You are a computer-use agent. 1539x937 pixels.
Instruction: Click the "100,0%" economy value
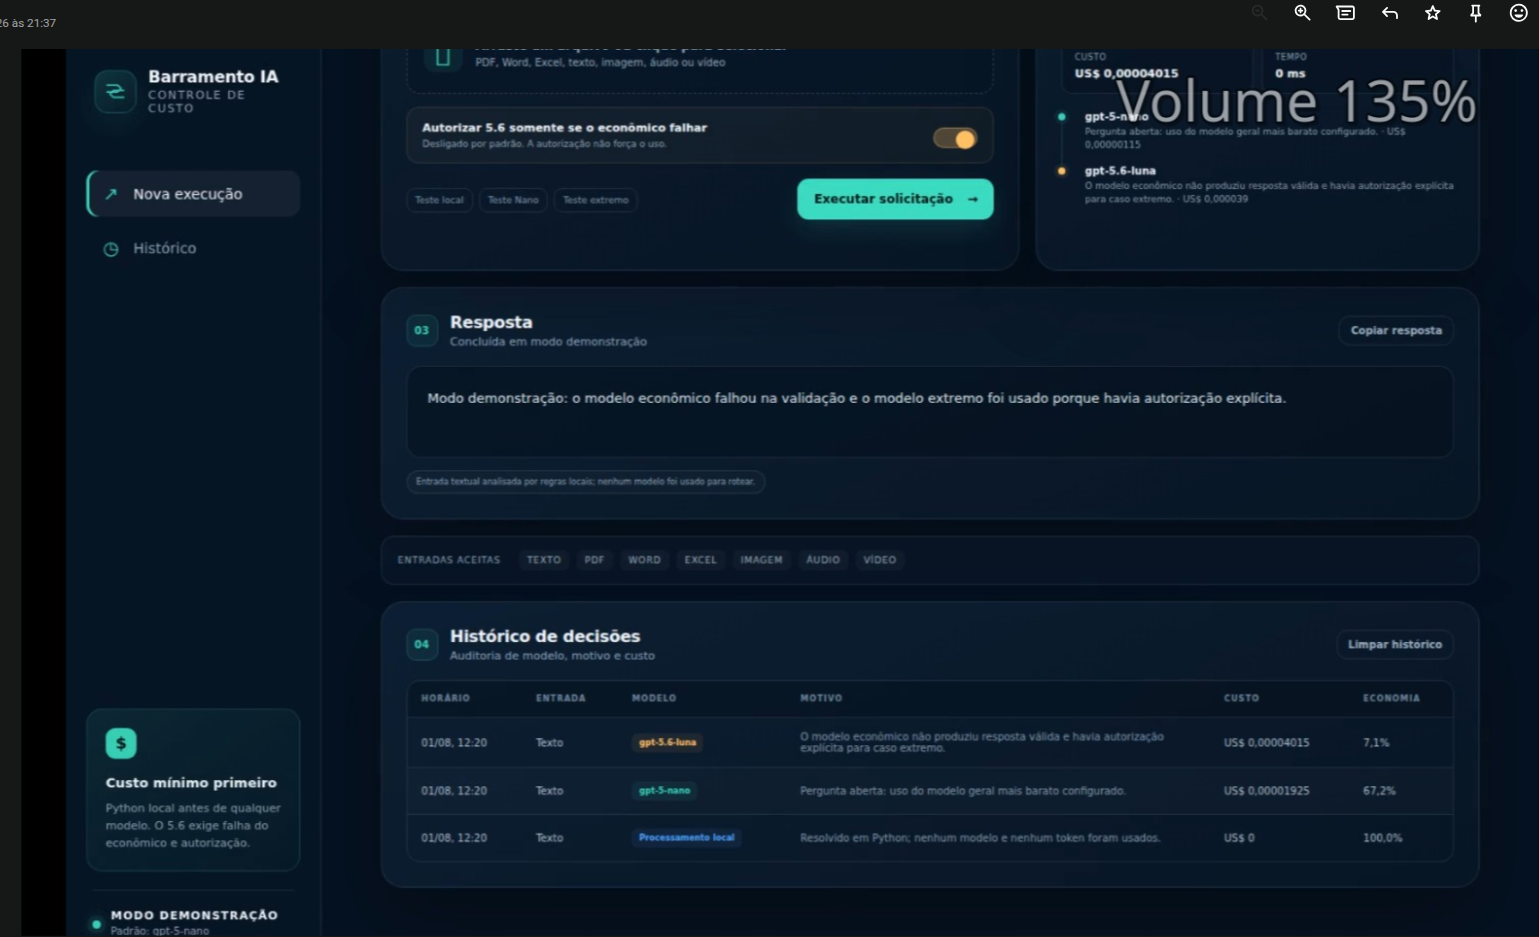click(x=1382, y=838)
